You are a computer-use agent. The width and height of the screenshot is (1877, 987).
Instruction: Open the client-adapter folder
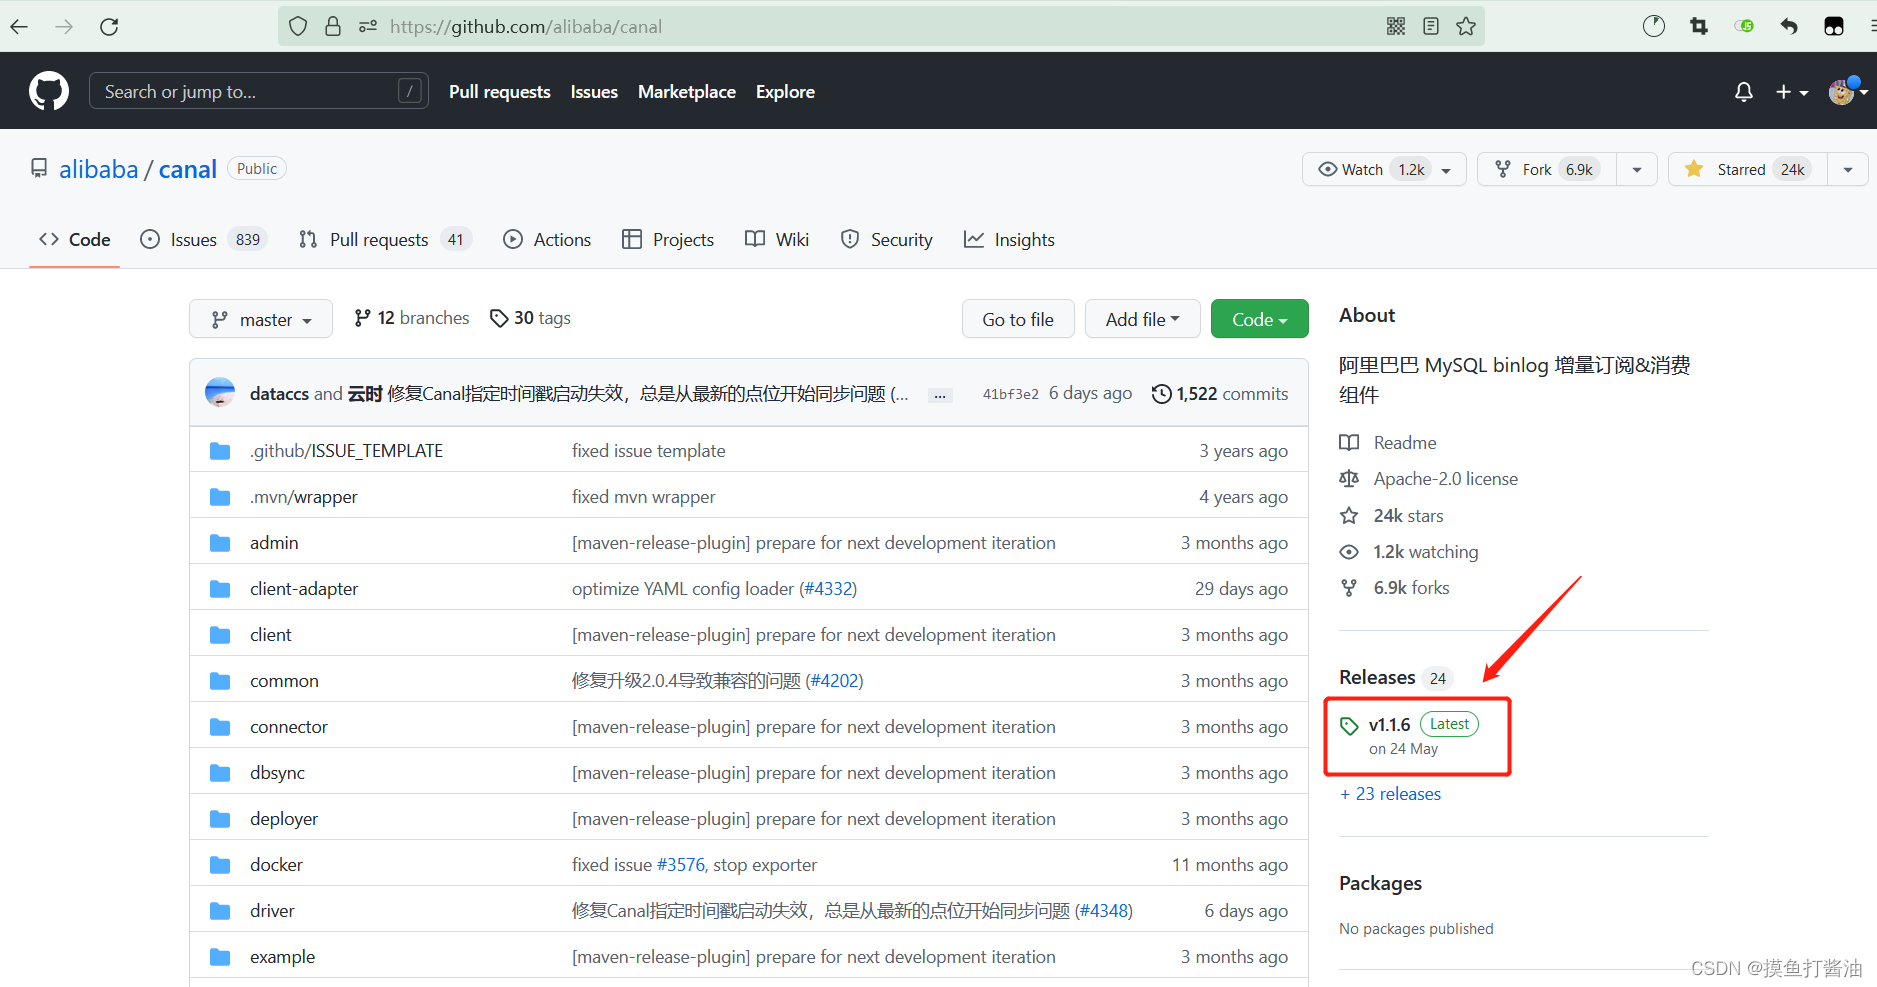304,589
